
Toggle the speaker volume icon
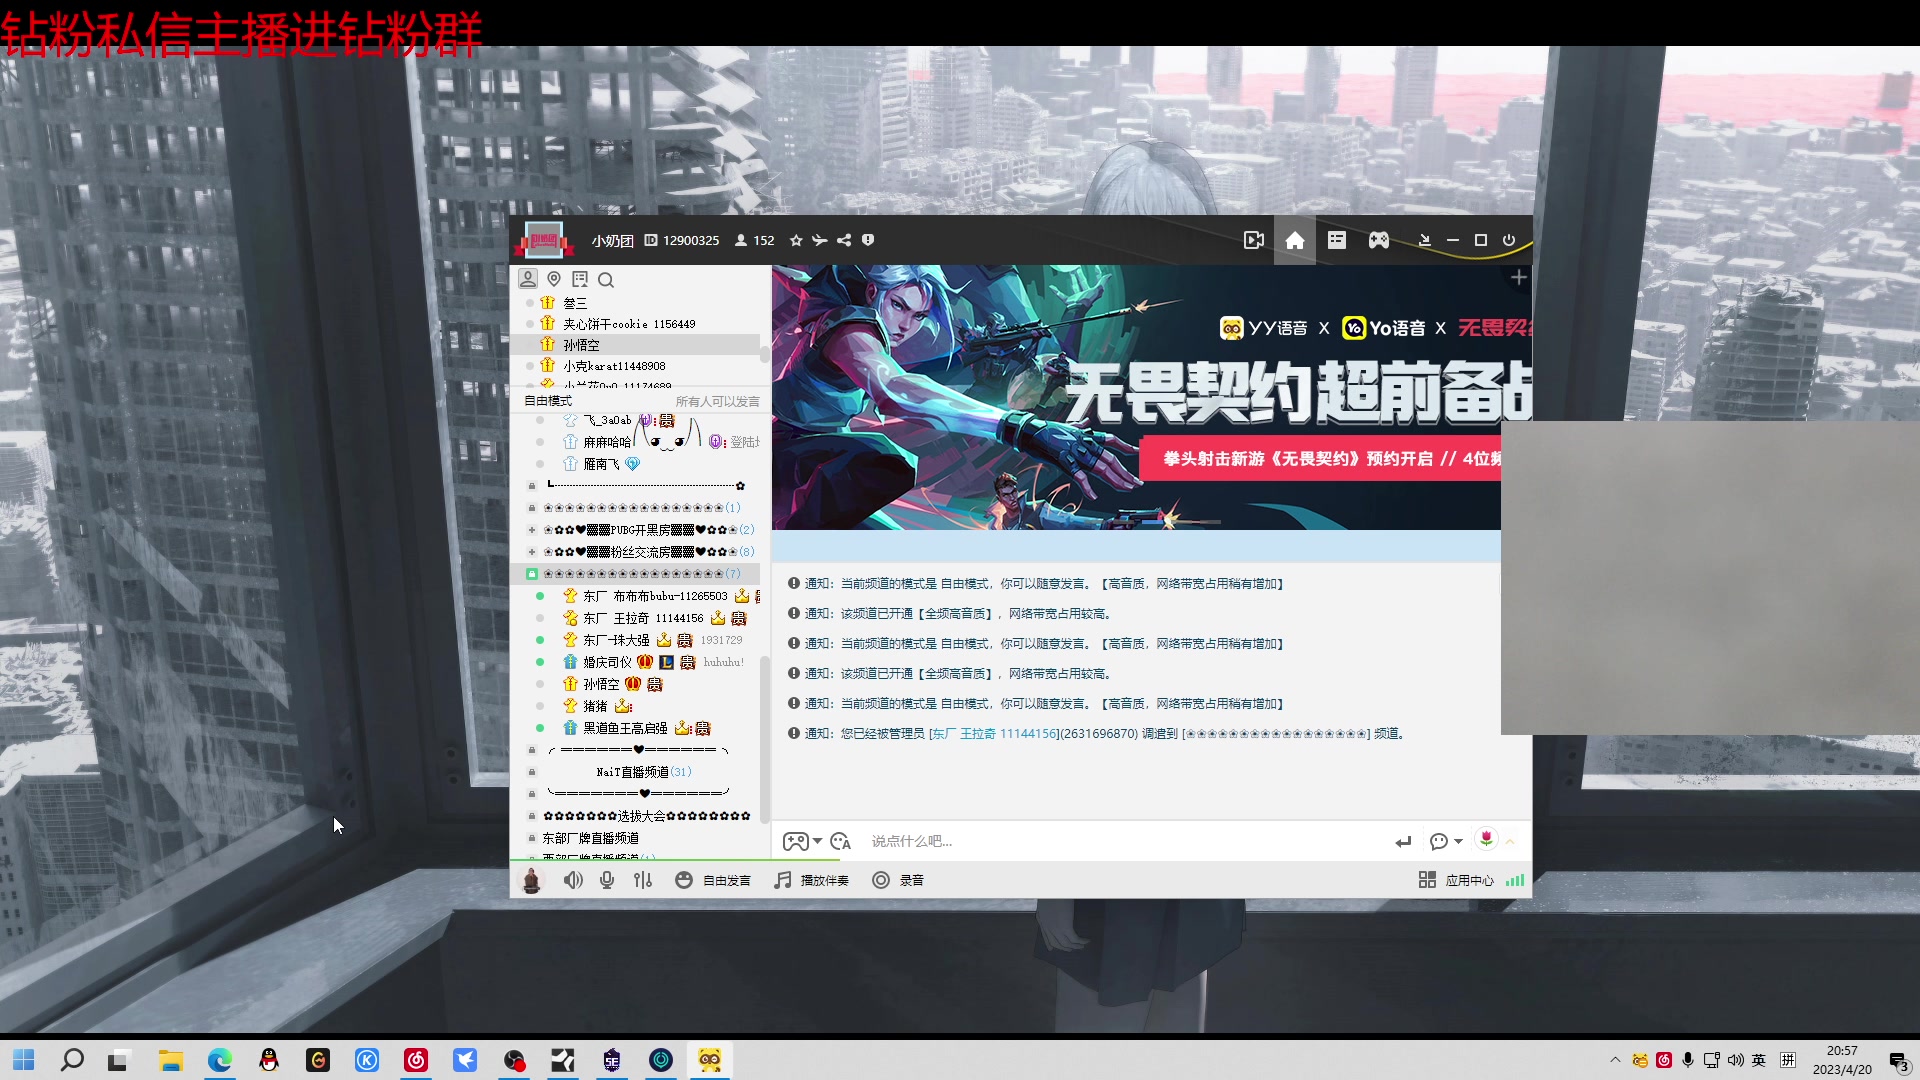point(572,880)
